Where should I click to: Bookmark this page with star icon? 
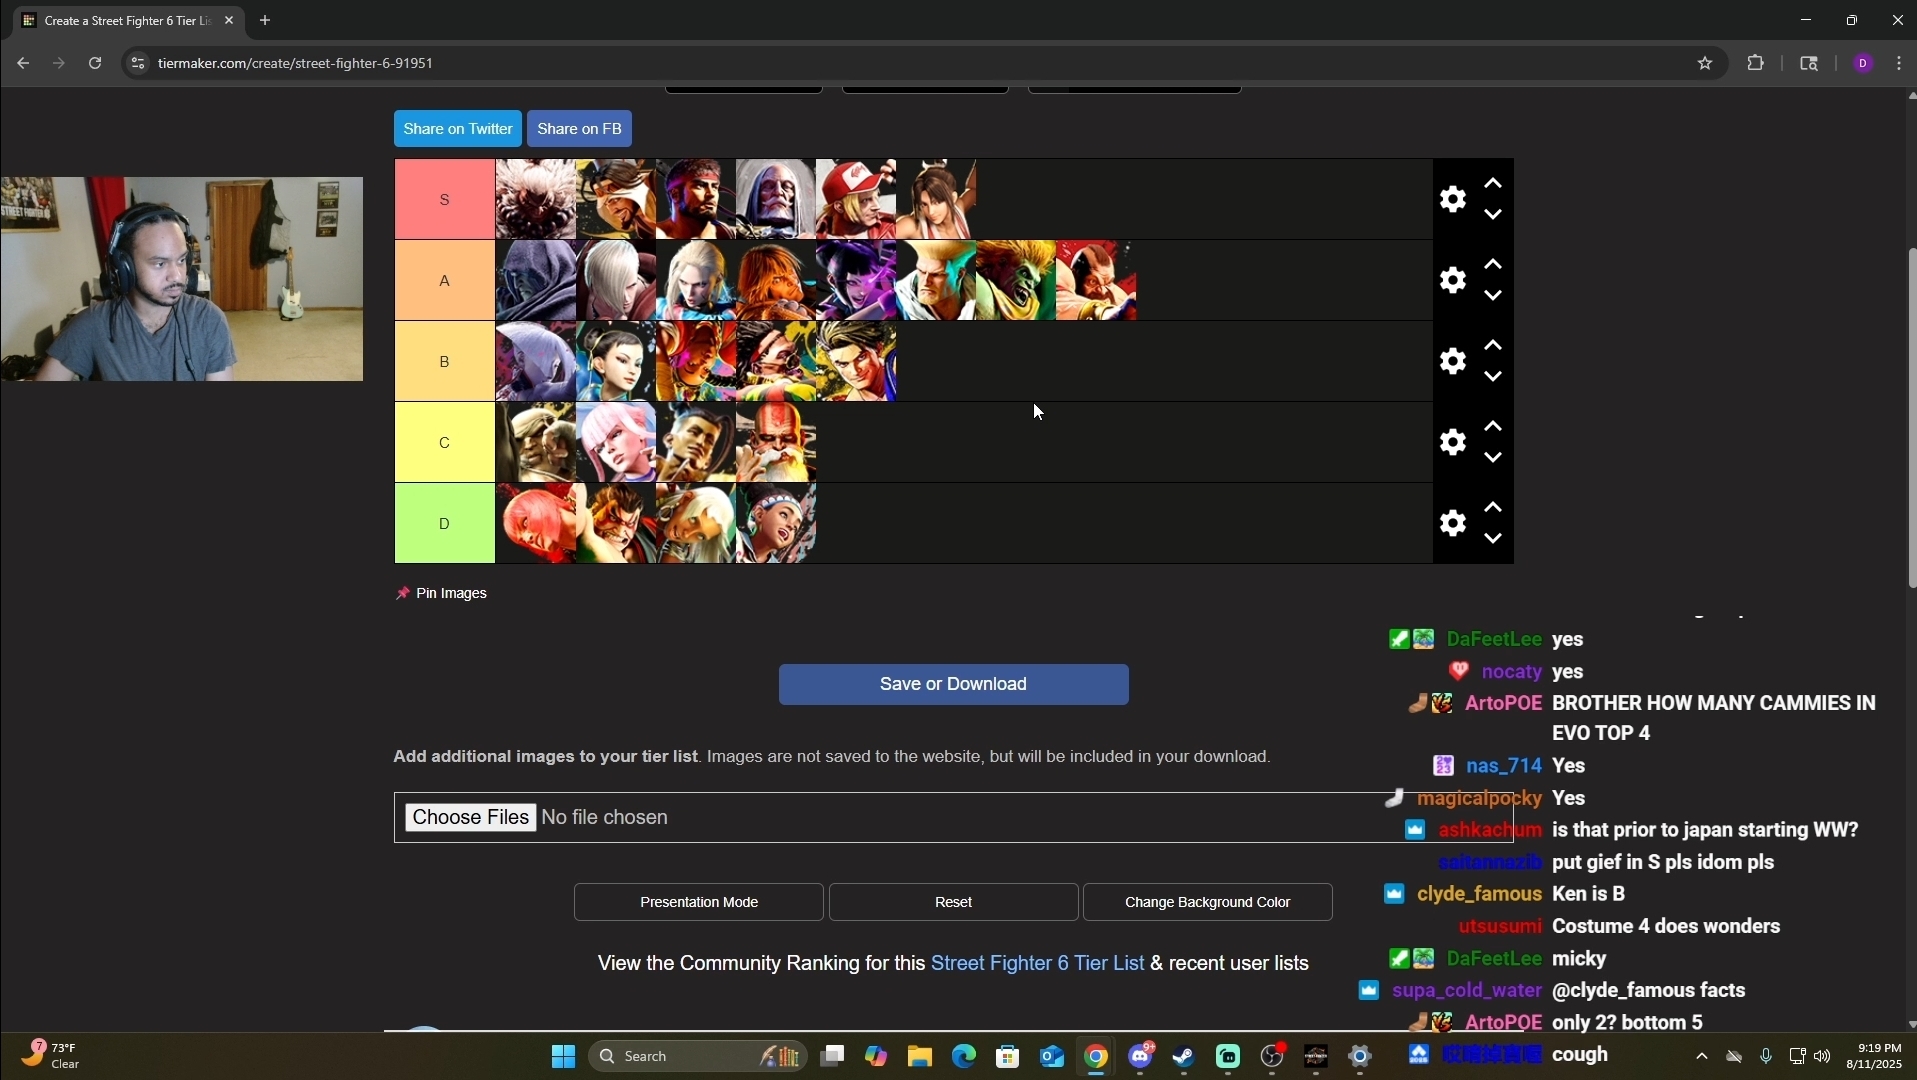[x=1706, y=63]
